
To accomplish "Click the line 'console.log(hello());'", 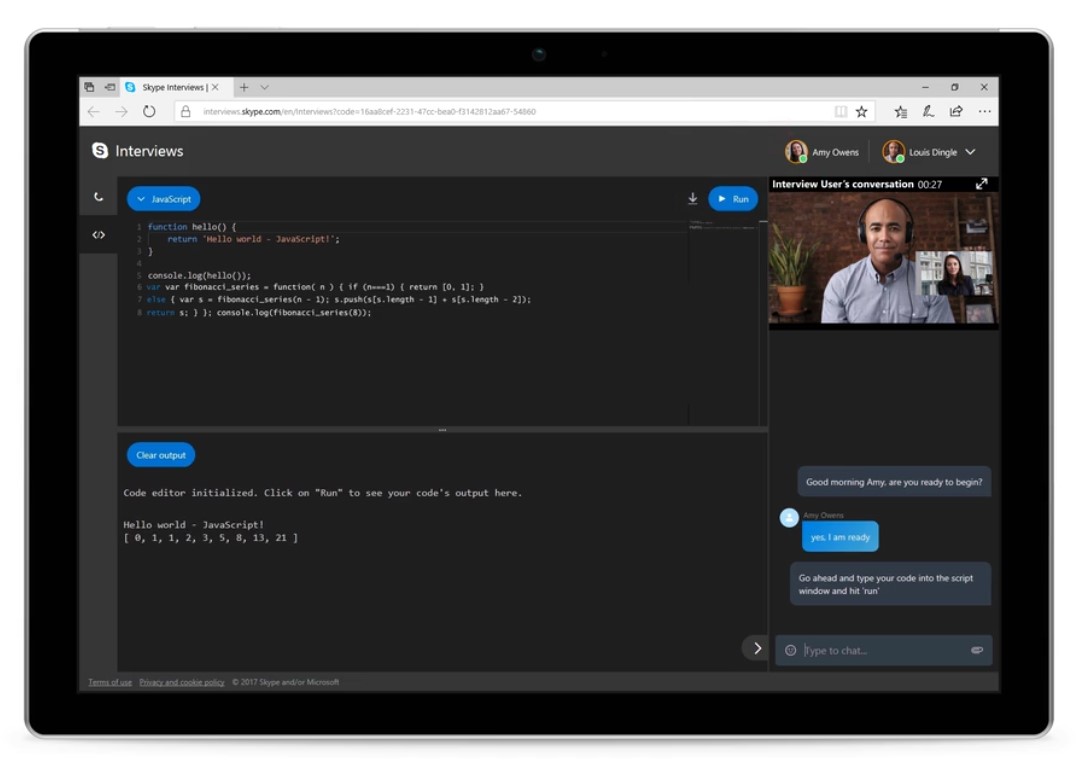I will click(x=199, y=276).
